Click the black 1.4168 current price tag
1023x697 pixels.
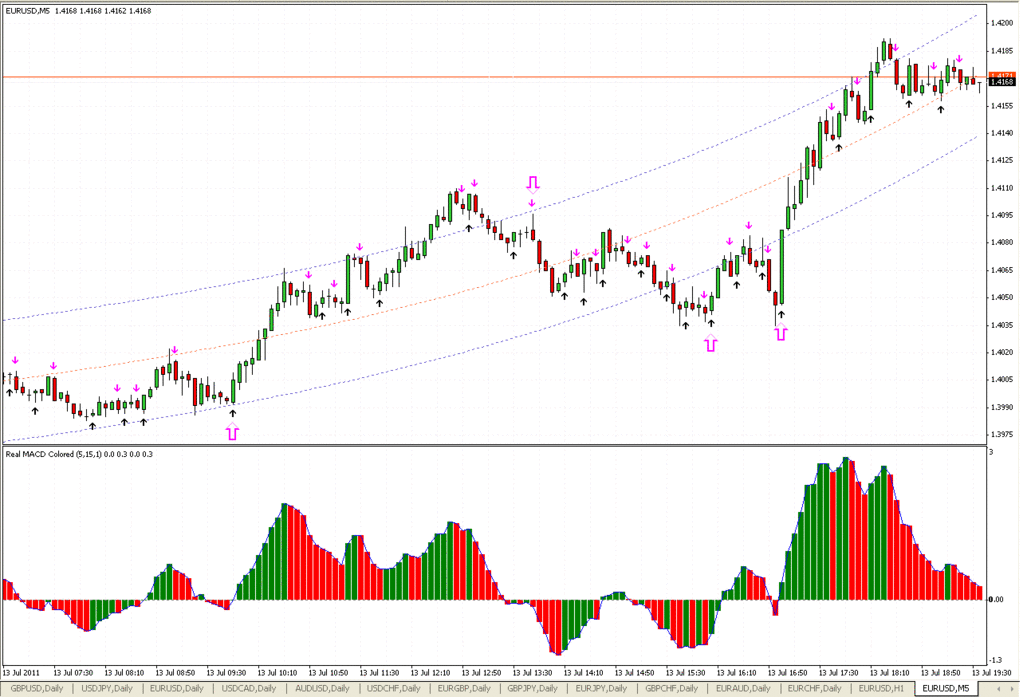[x=1002, y=82]
